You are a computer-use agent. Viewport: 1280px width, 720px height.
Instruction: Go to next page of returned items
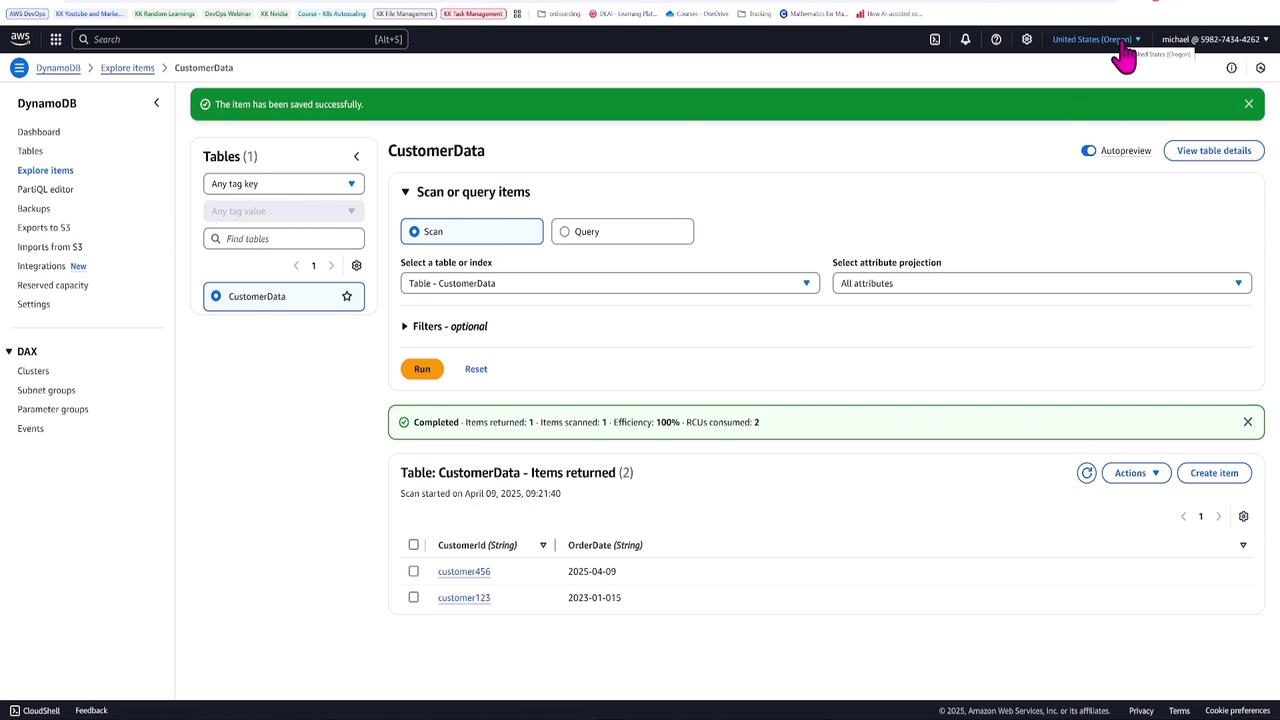pos(1218,516)
